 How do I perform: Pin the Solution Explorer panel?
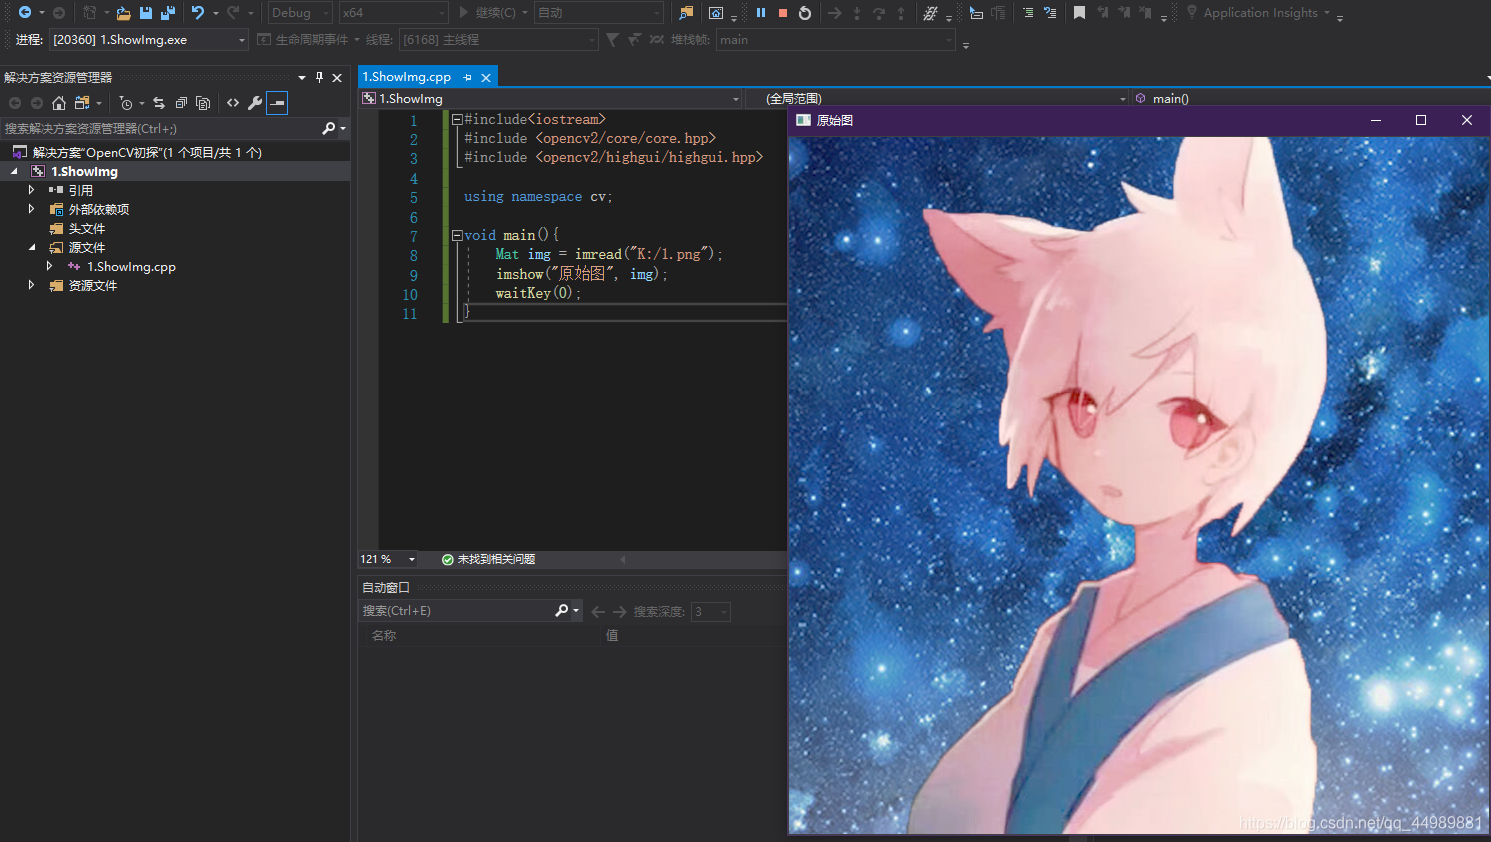pyautogui.click(x=320, y=77)
